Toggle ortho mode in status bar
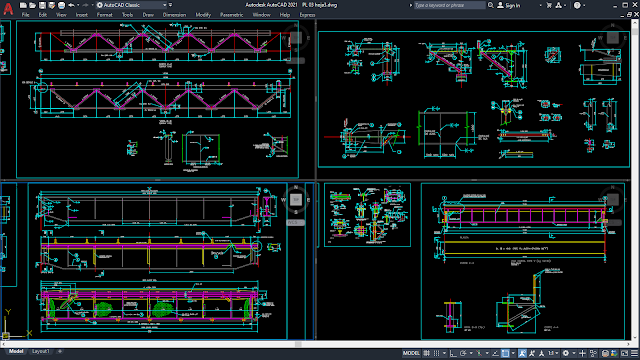640x360 pixels. click(x=453, y=353)
